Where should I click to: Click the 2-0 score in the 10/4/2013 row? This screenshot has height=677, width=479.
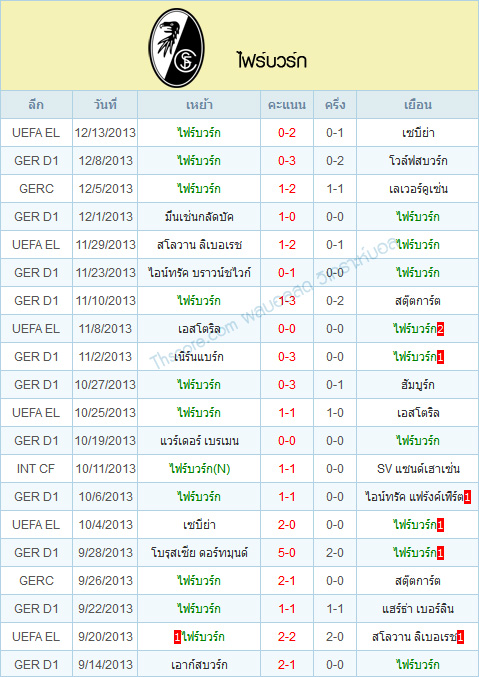pos(287,525)
